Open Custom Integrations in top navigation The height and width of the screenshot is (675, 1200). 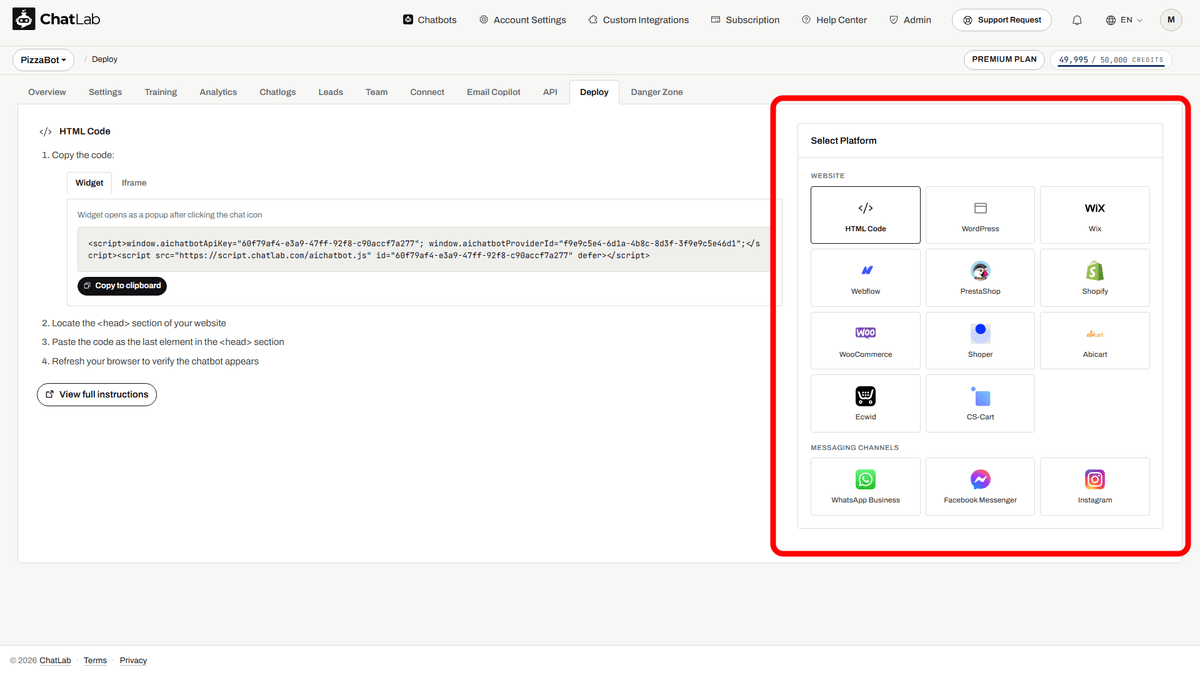click(639, 20)
